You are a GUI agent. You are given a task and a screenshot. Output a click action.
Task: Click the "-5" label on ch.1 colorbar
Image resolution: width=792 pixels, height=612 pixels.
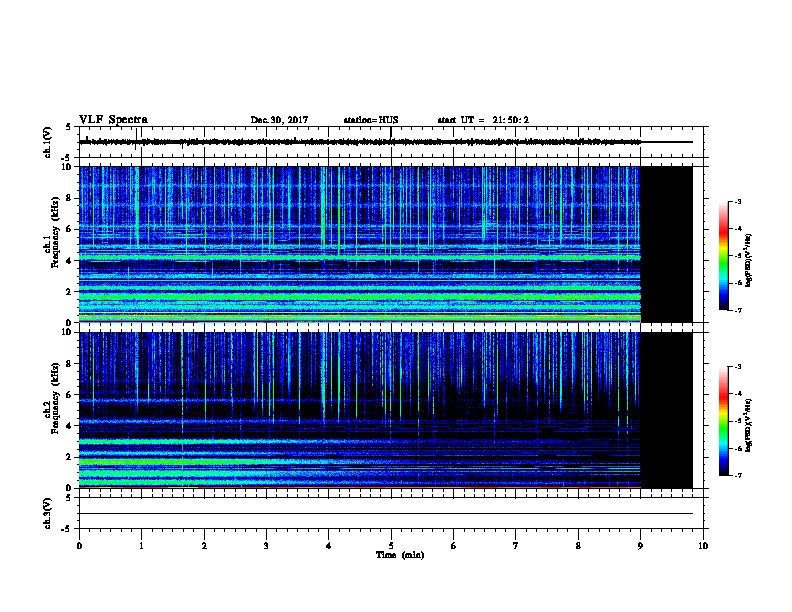(738, 256)
